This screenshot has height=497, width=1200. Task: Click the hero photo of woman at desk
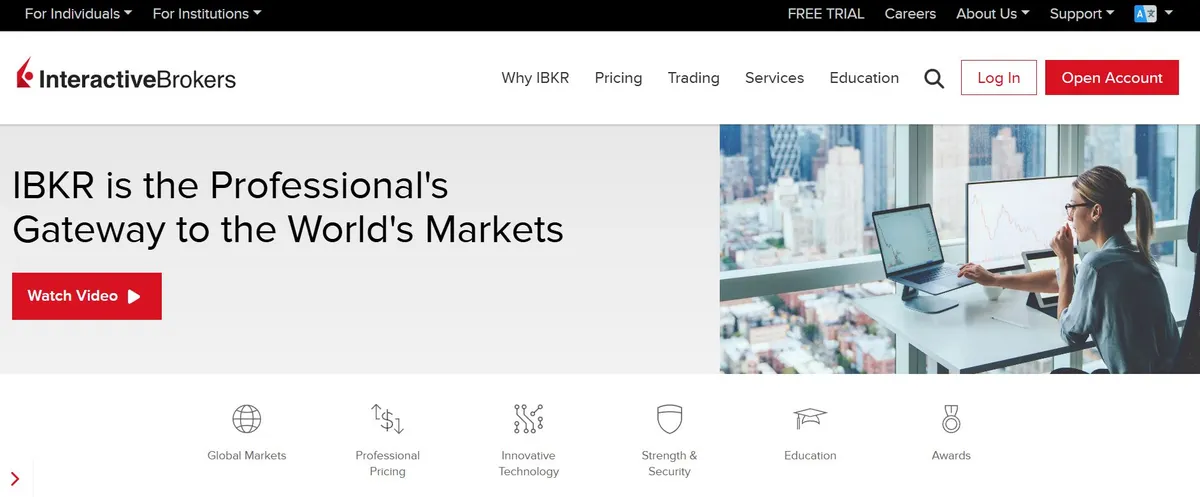[x=960, y=249]
